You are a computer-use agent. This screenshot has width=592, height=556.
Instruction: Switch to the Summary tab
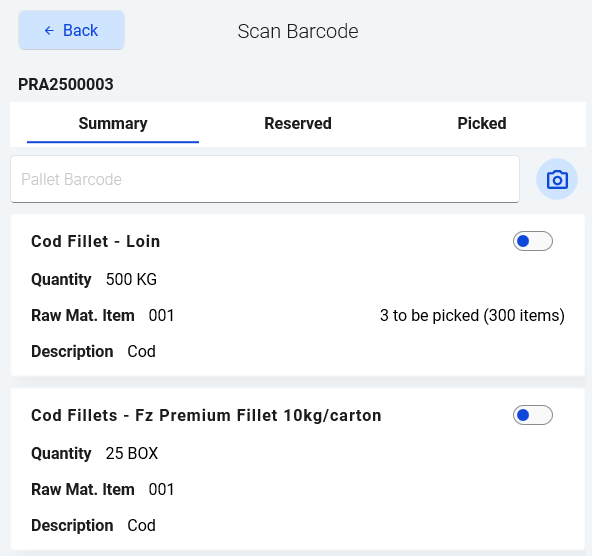tap(113, 124)
